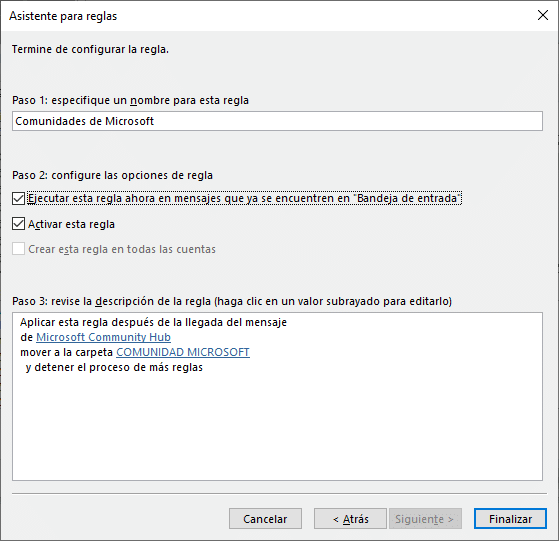Image resolution: width=559 pixels, height=541 pixels.
Task: Uncheck Ejecutar esta regla ahora en mensajes checkbox
Action: 19,199
